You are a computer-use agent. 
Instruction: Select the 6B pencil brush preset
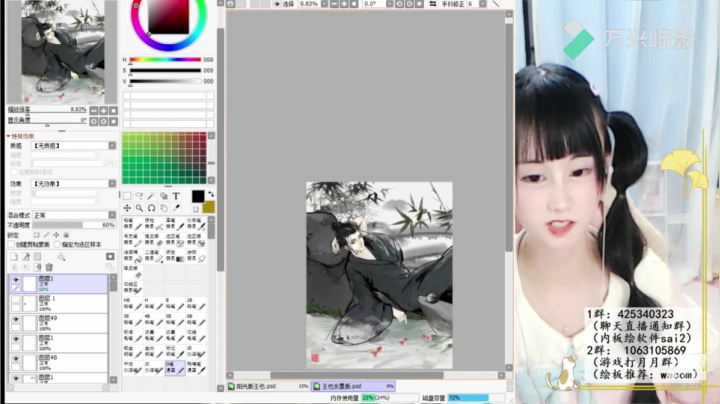(x=196, y=320)
